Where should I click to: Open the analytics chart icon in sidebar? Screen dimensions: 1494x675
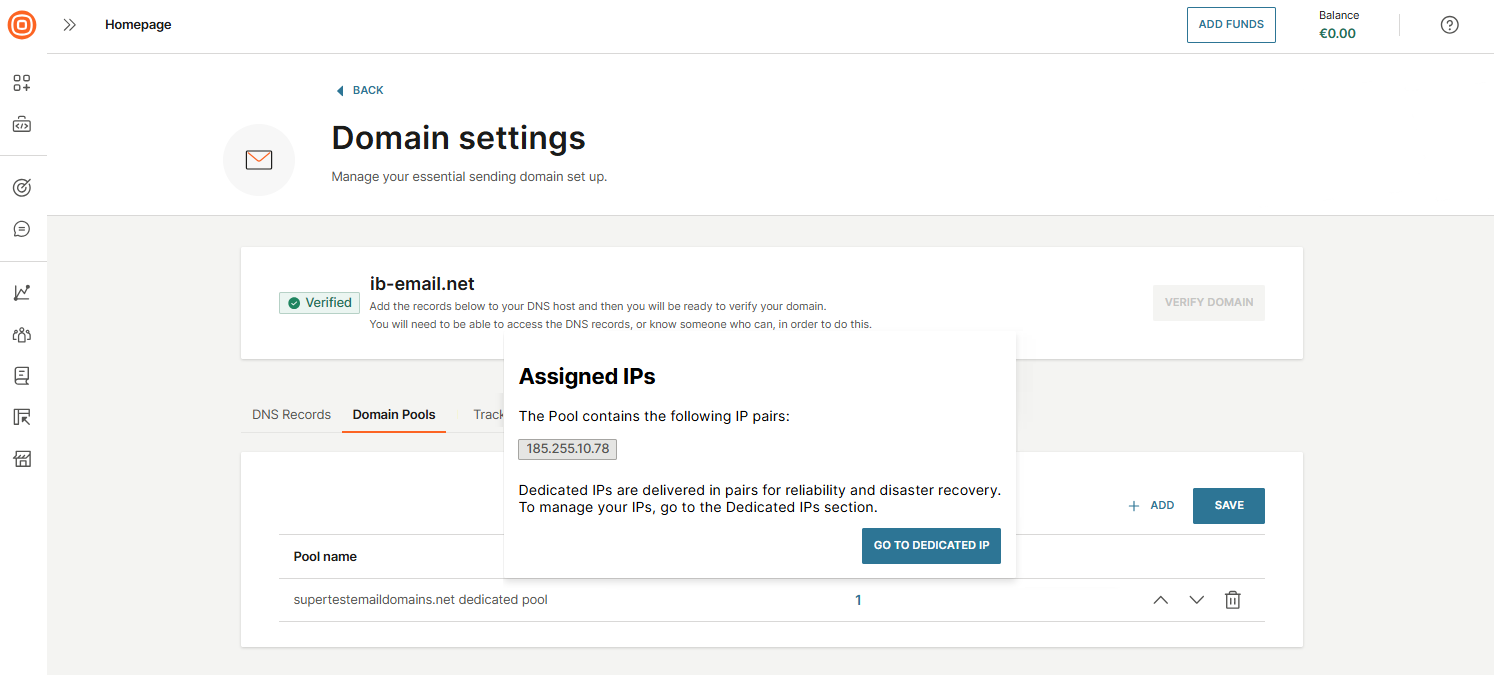pos(21,291)
